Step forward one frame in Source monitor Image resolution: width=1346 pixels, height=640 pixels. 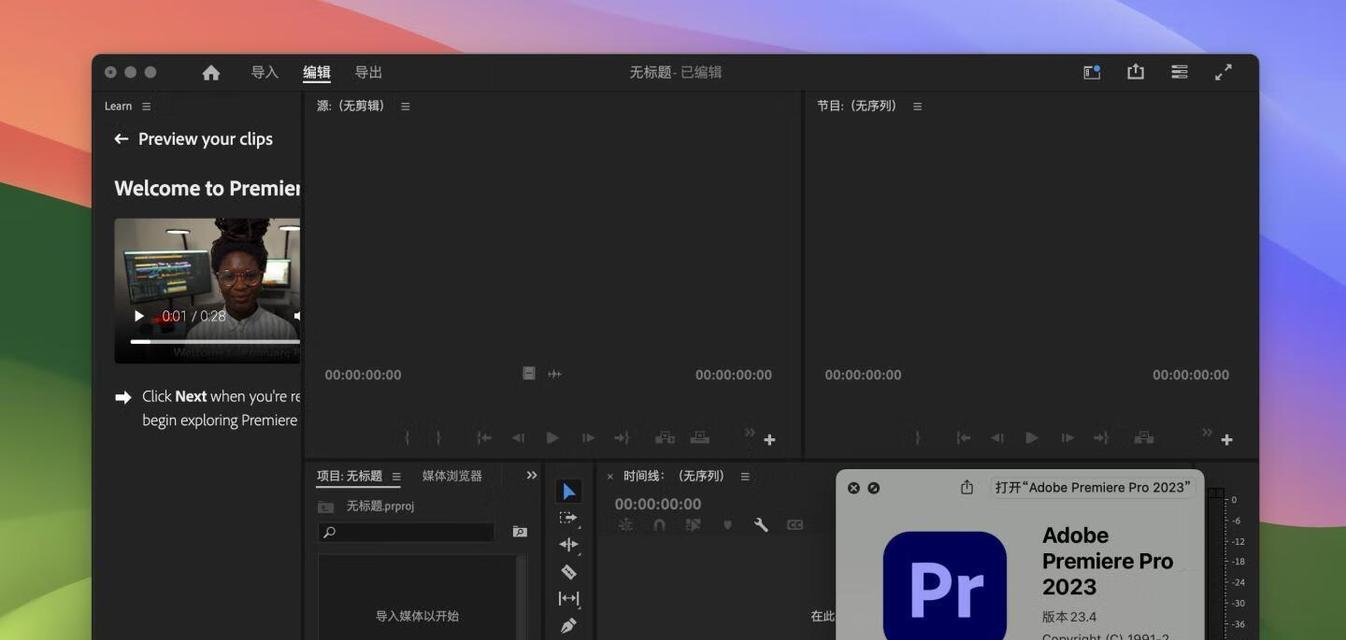point(588,438)
